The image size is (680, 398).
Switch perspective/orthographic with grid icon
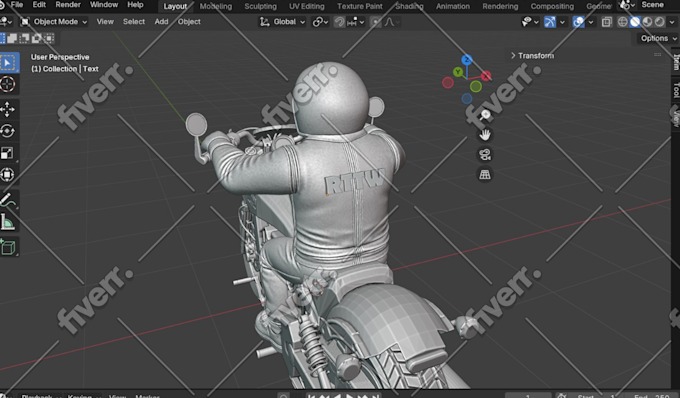pos(485,175)
